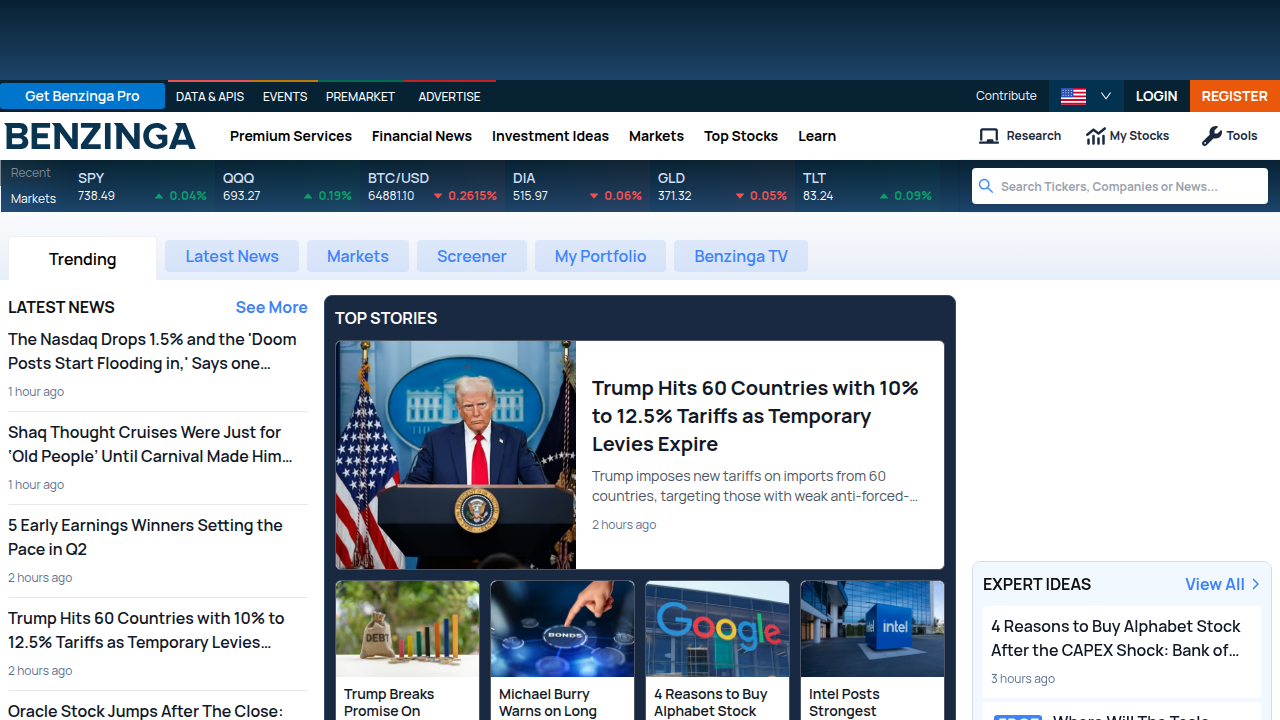Click Research link text
Viewport: 1280px width, 720px height.
[1034, 136]
